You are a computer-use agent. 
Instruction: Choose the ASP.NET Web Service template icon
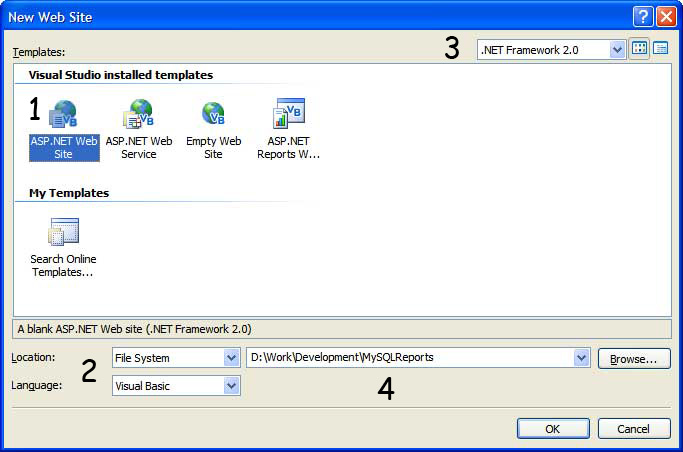pyautogui.click(x=139, y=114)
